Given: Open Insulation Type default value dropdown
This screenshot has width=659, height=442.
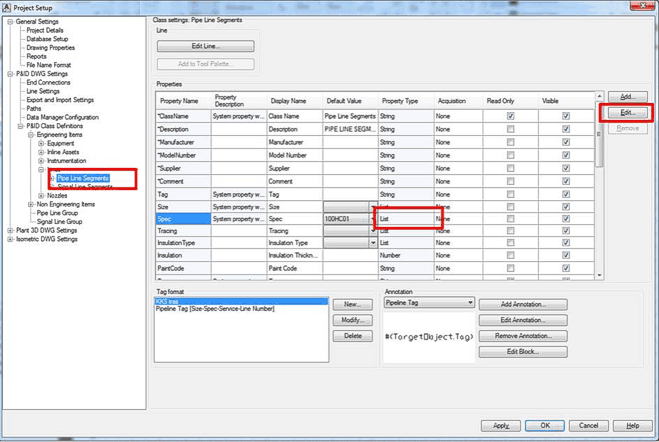Looking at the screenshot, I should tap(374, 243).
